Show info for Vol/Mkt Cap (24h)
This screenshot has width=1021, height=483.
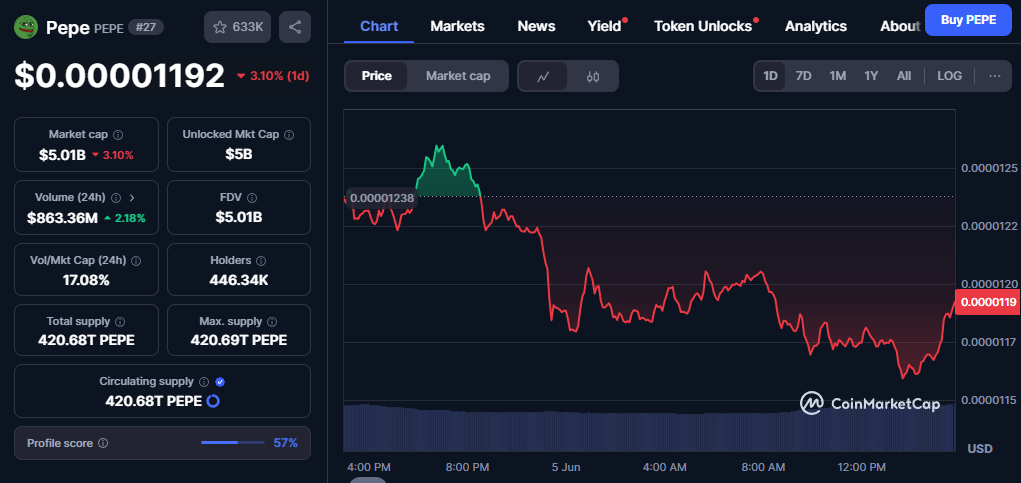click(x=136, y=260)
